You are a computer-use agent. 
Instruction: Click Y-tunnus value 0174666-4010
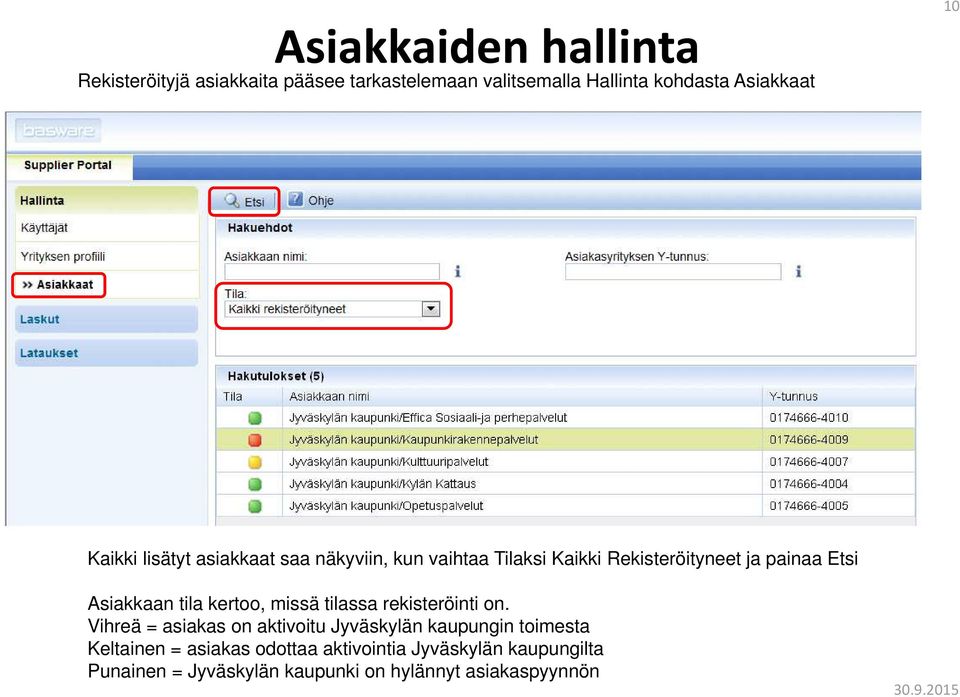coord(809,418)
